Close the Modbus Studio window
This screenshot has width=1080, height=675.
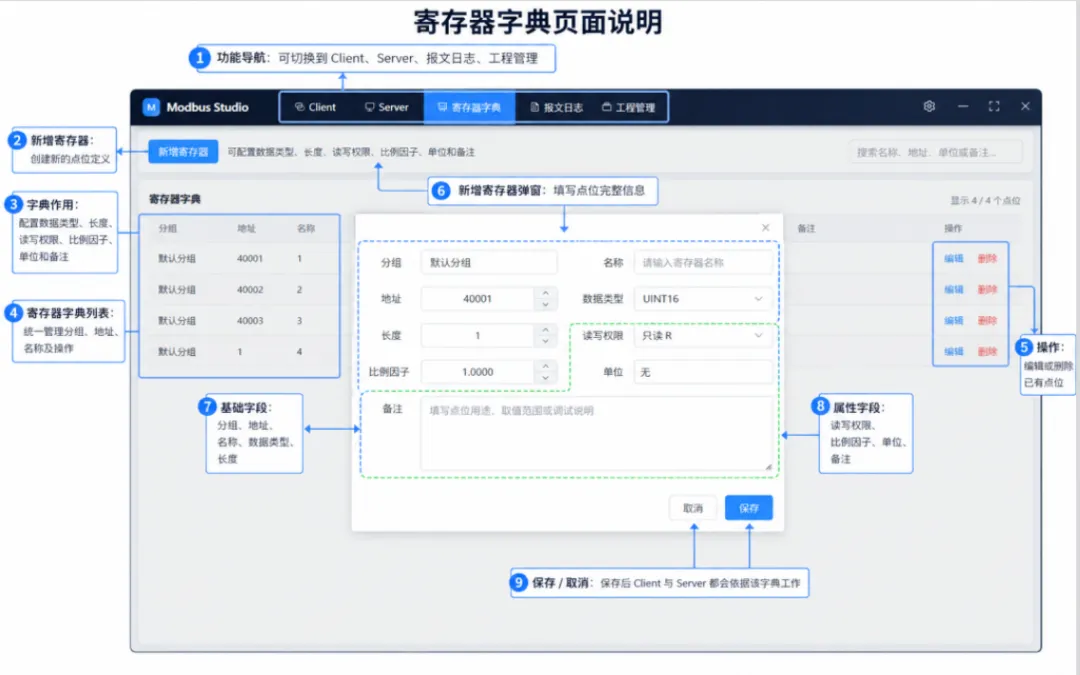click(x=1025, y=106)
